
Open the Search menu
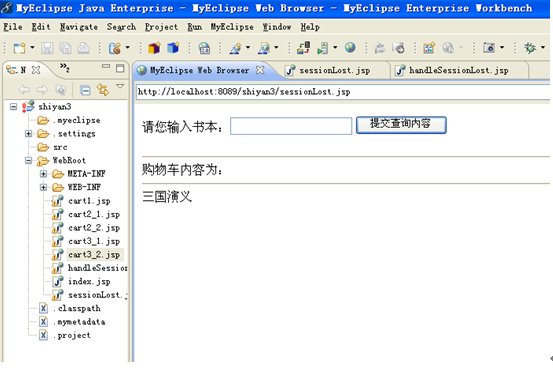tap(121, 27)
